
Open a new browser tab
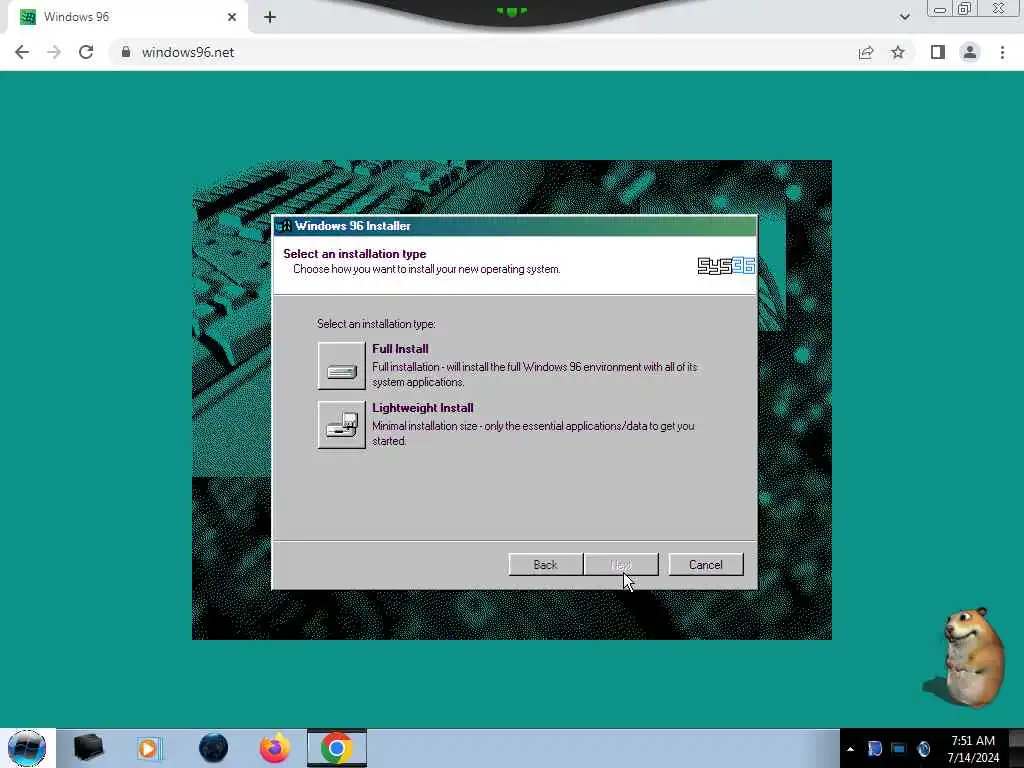coord(270,17)
